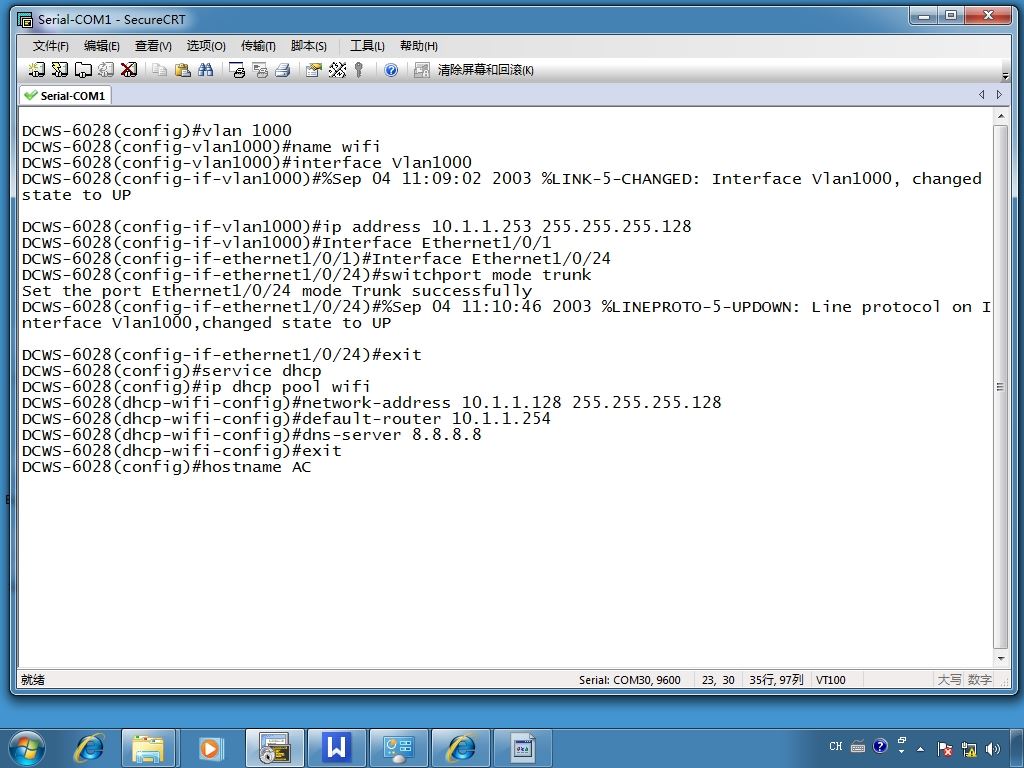Click the tab scroll left arrow
This screenshot has width=1024, height=768.
point(982,95)
